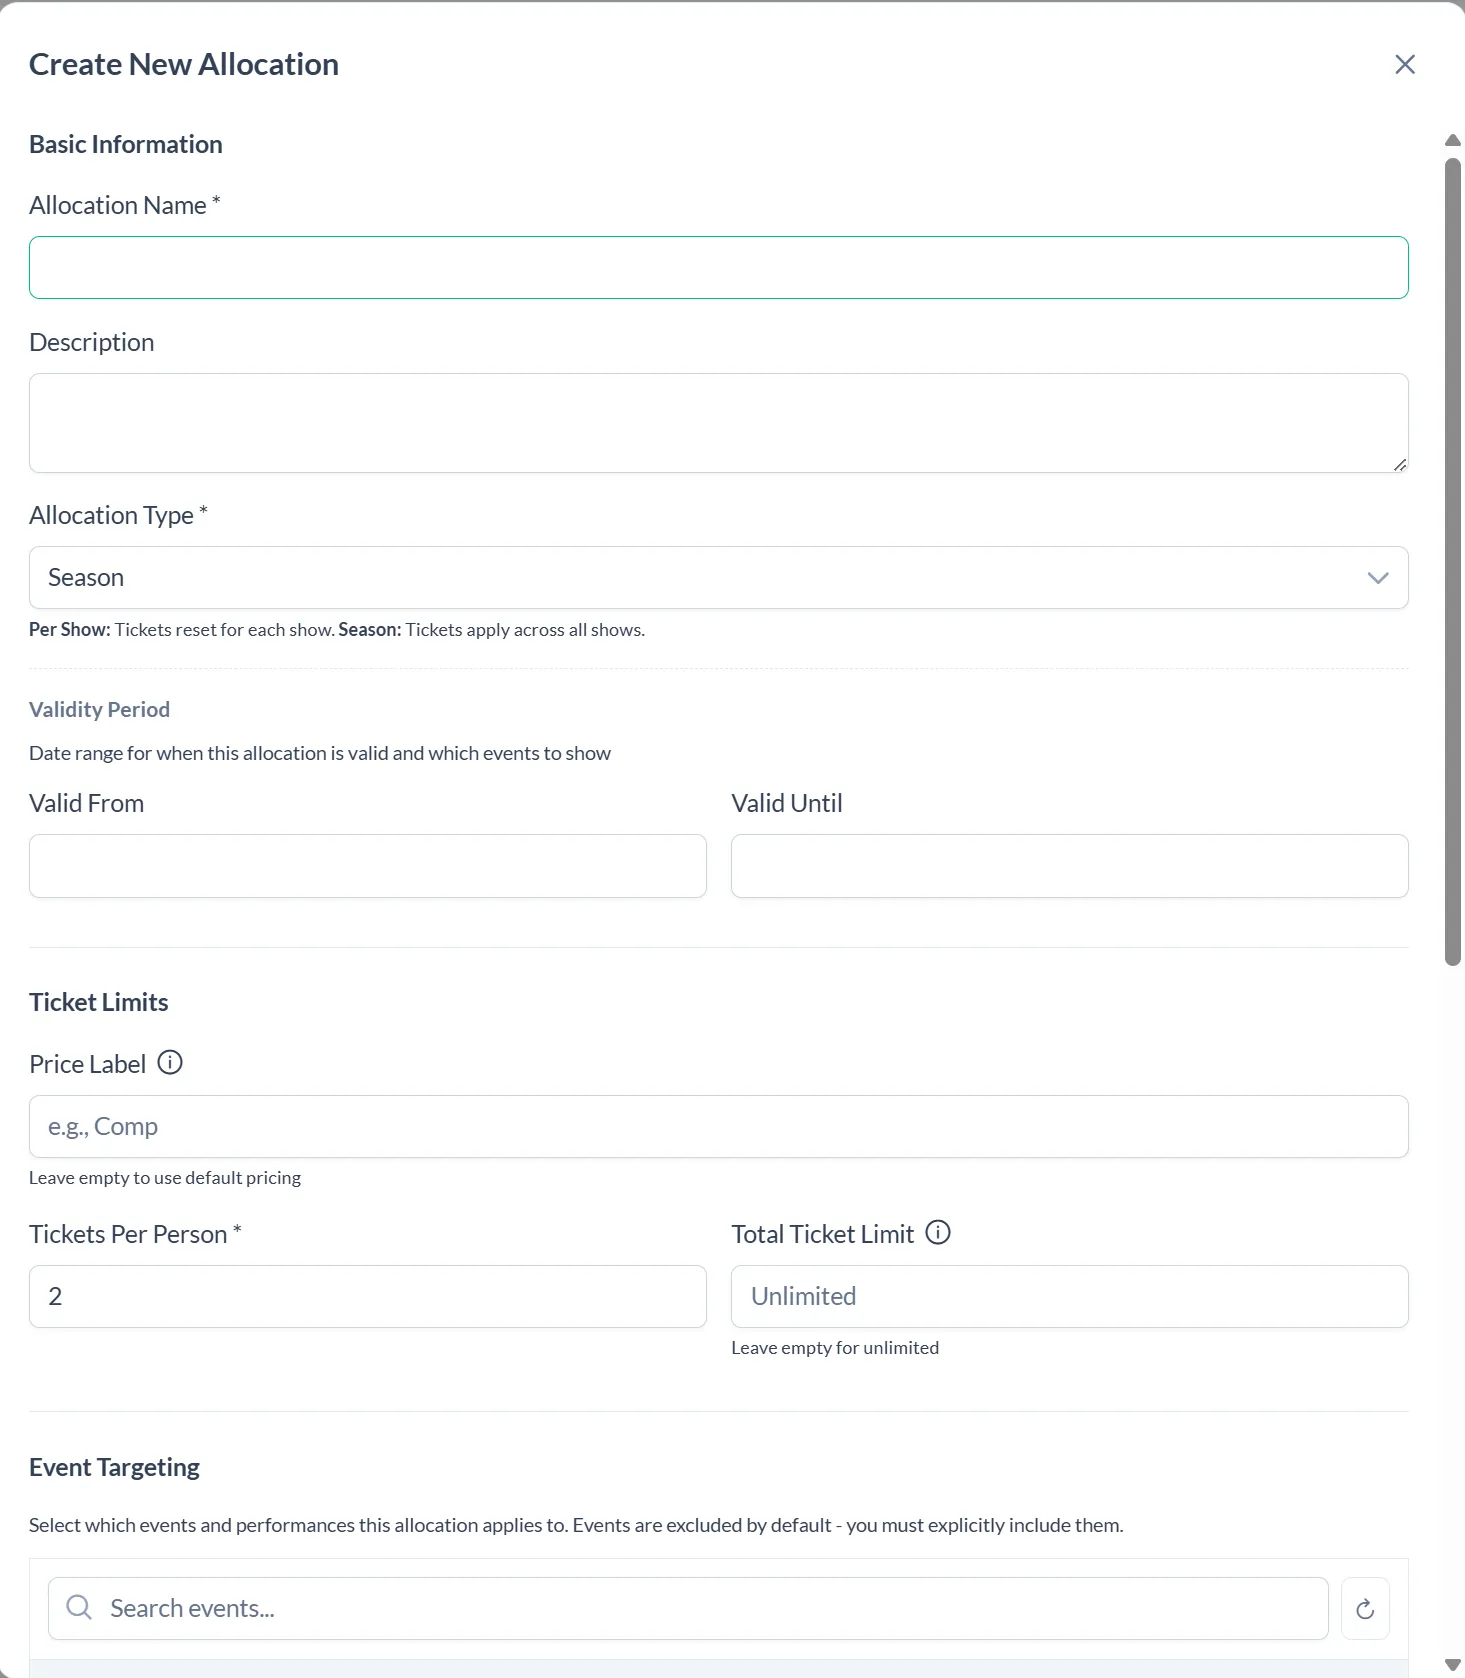The image size is (1465, 1678).
Task: Grab the Description resize handle corner
Action: (x=1400, y=464)
